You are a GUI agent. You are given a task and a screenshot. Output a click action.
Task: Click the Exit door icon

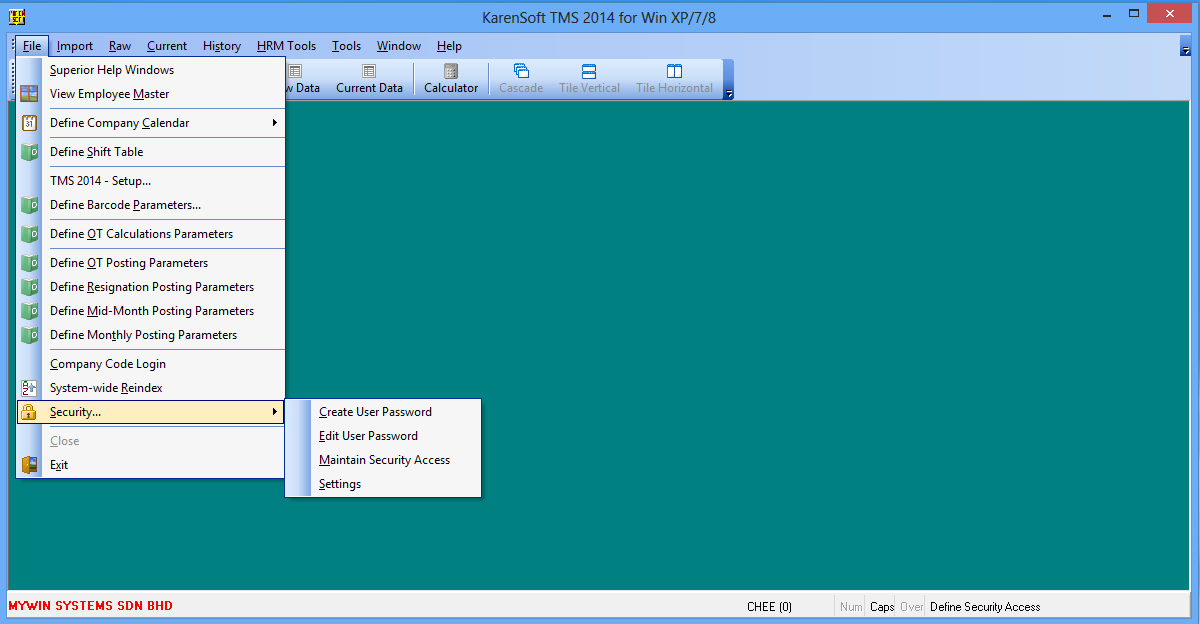(x=29, y=465)
